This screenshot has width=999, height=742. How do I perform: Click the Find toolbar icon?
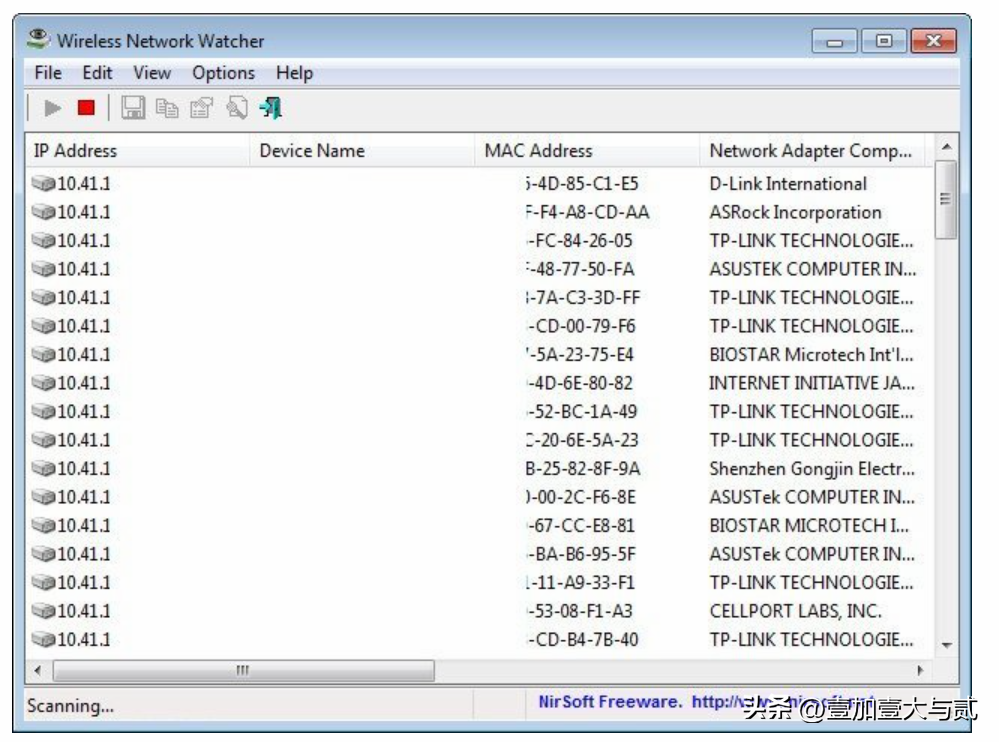[x=236, y=108]
